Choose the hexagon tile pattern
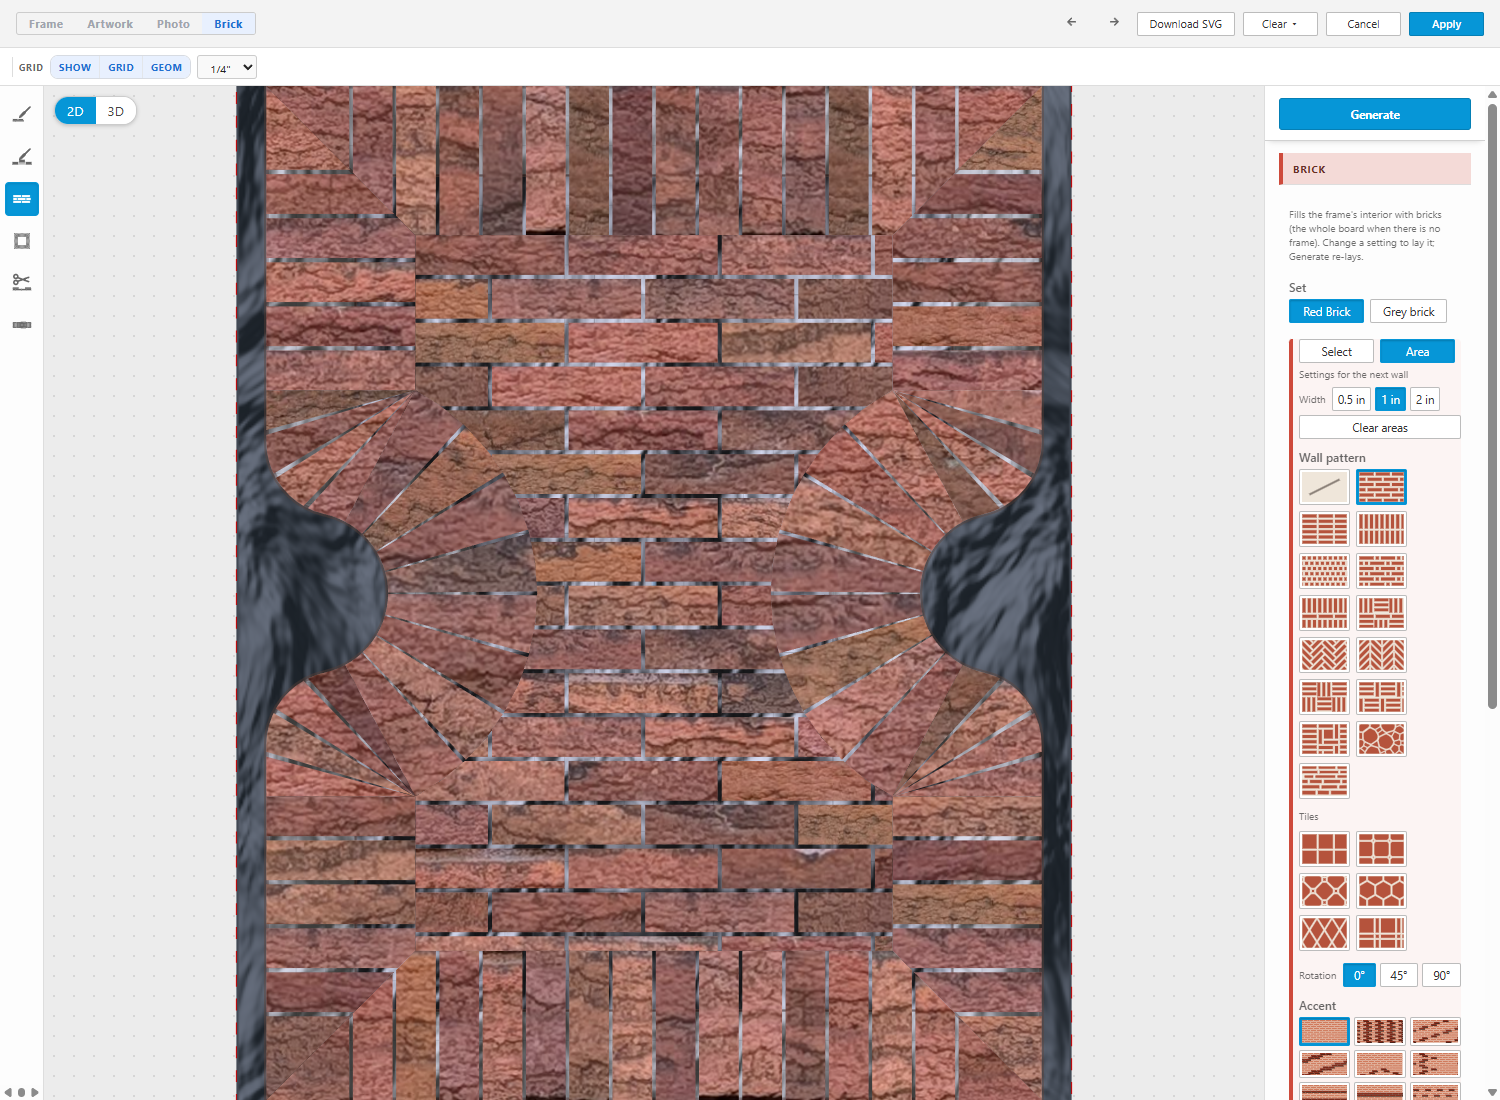 click(x=1381, y=891)
